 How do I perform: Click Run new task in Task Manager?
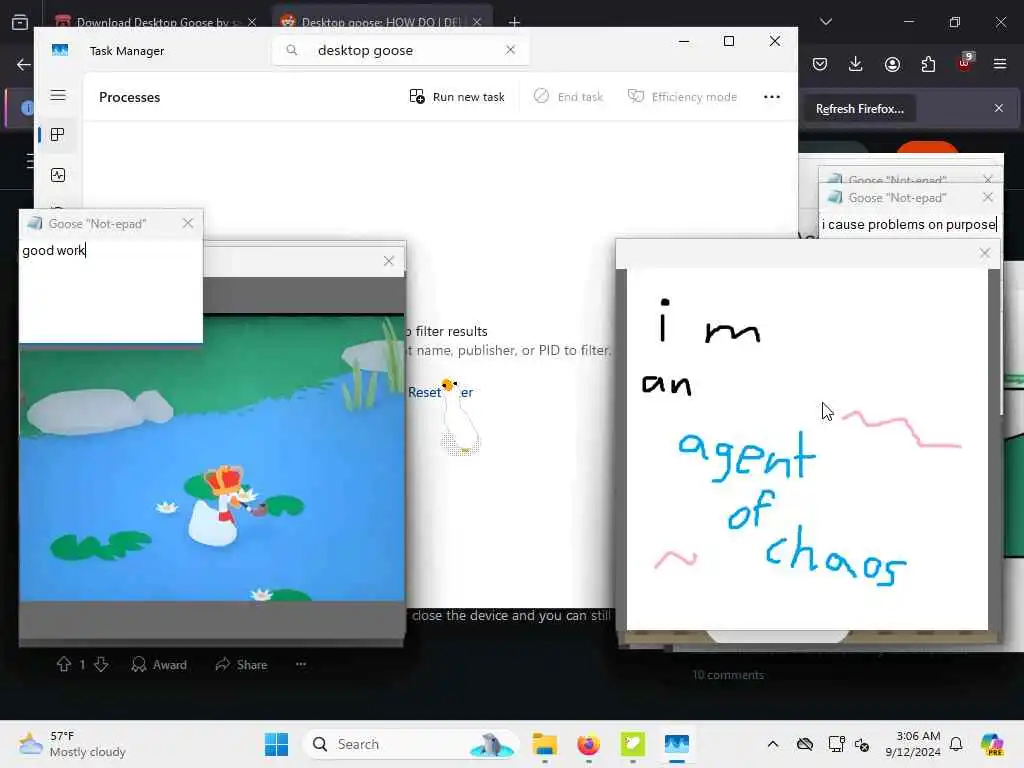[x=456, y=97]
